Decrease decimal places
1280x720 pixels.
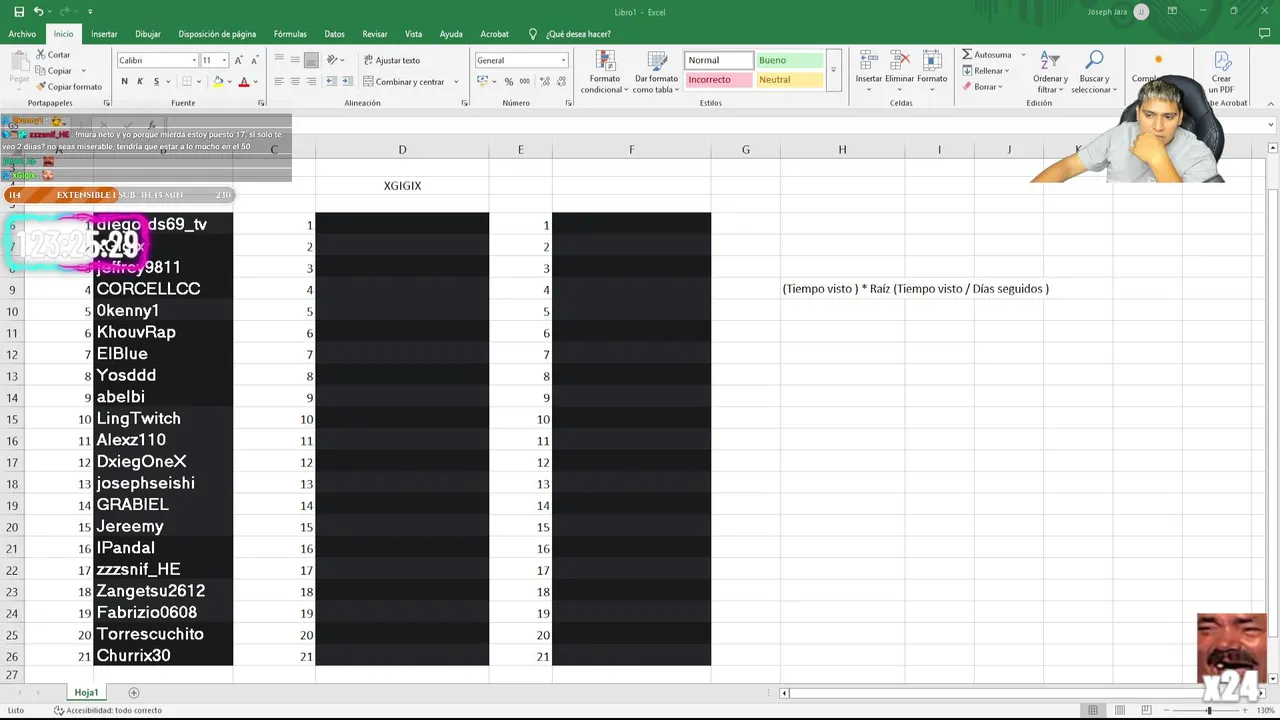coord(560,82)
